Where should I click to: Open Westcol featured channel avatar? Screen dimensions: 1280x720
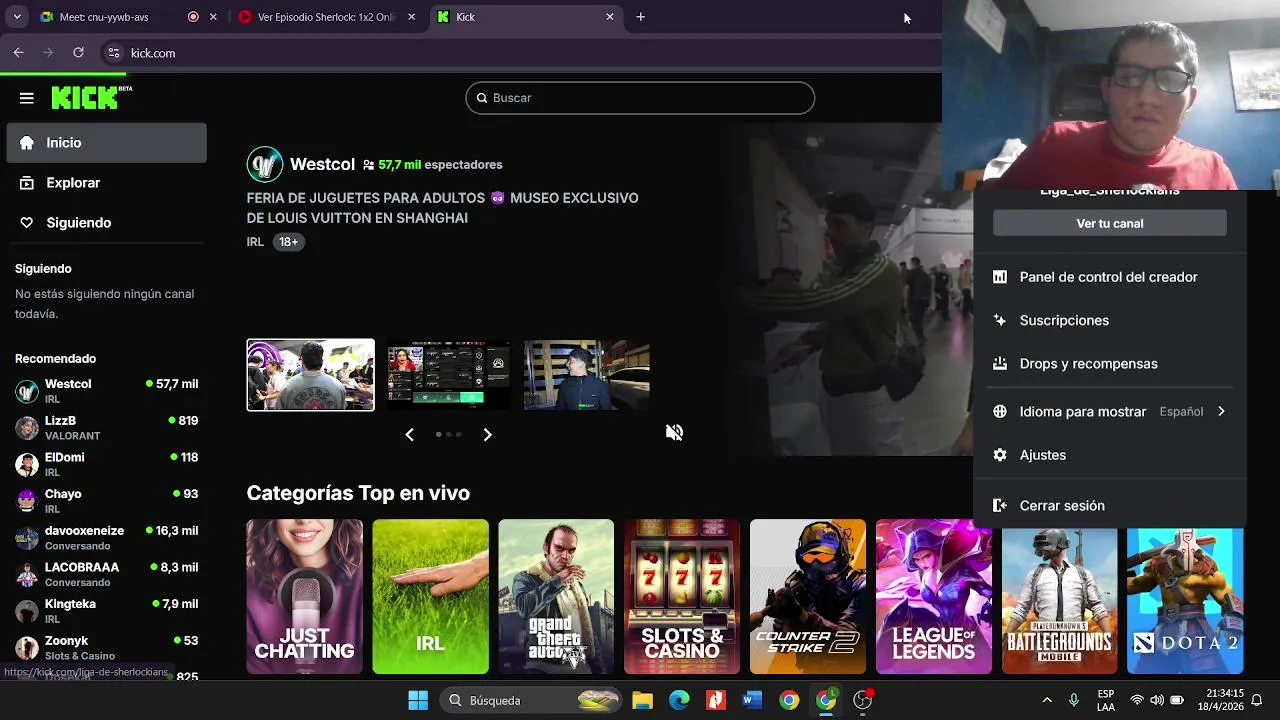265,164
